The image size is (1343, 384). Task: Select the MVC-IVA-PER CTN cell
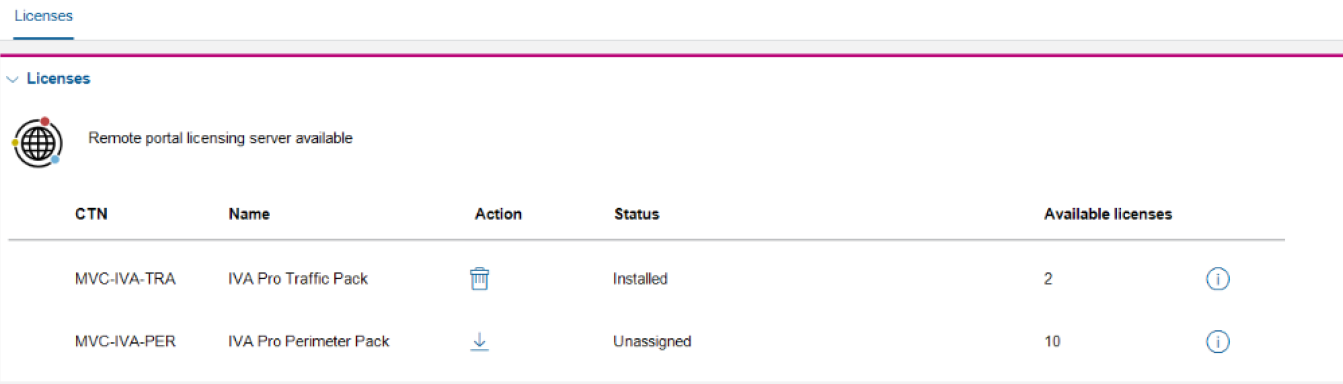125,341
